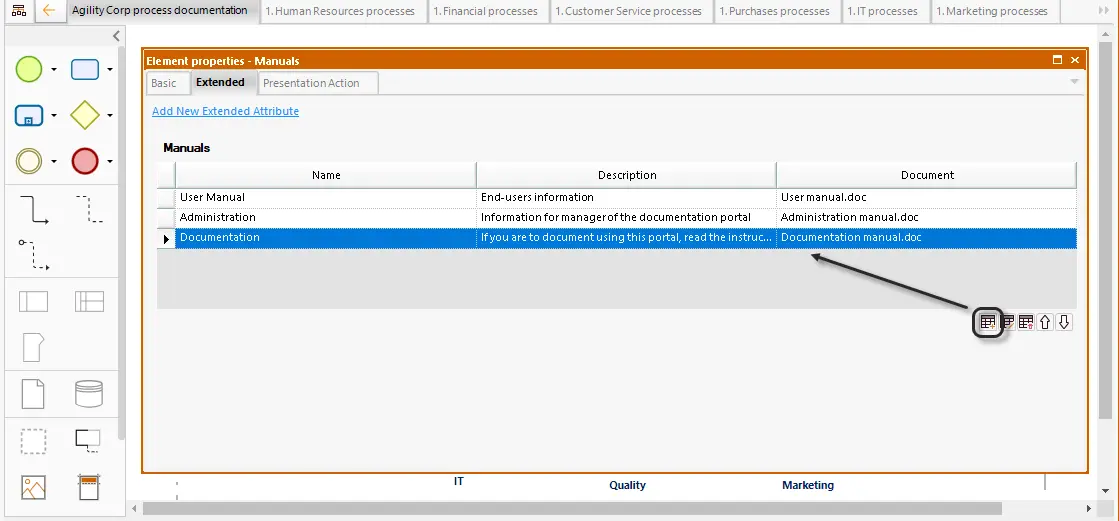The height and width of the screenshot is (521, 1119).
Task: Select the User Manual name cell
Action: pos(326,197)
